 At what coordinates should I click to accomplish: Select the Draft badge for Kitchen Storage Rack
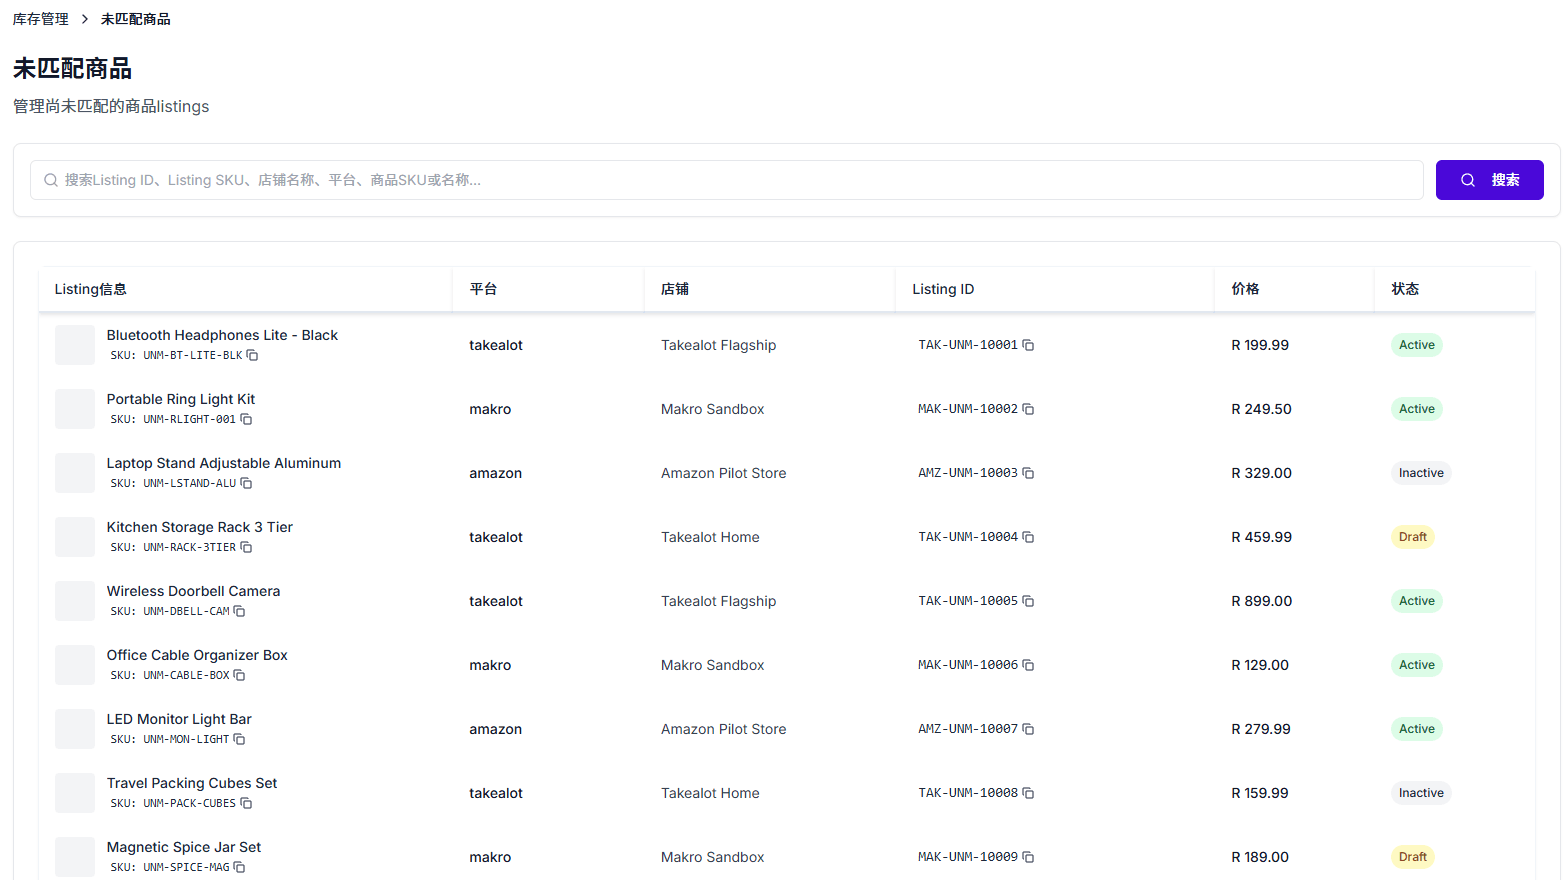click(x=1412, y=537)
